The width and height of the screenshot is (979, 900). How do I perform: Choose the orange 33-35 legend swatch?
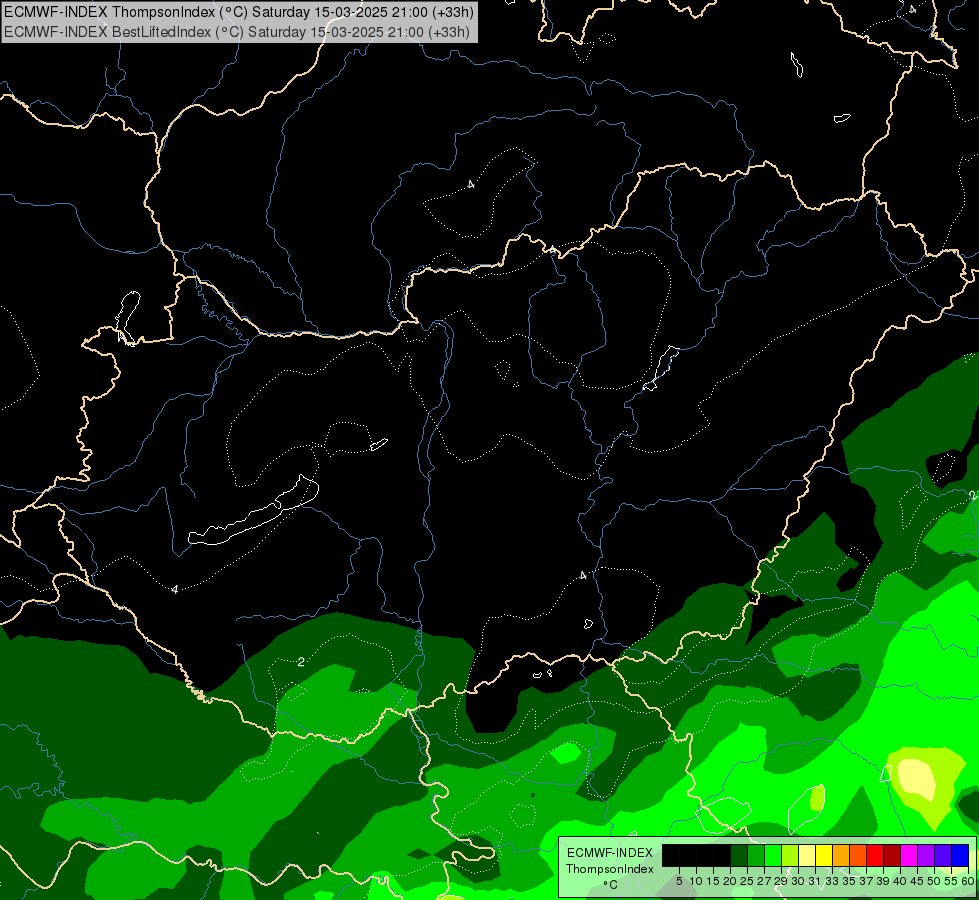(x=841, y=855)
